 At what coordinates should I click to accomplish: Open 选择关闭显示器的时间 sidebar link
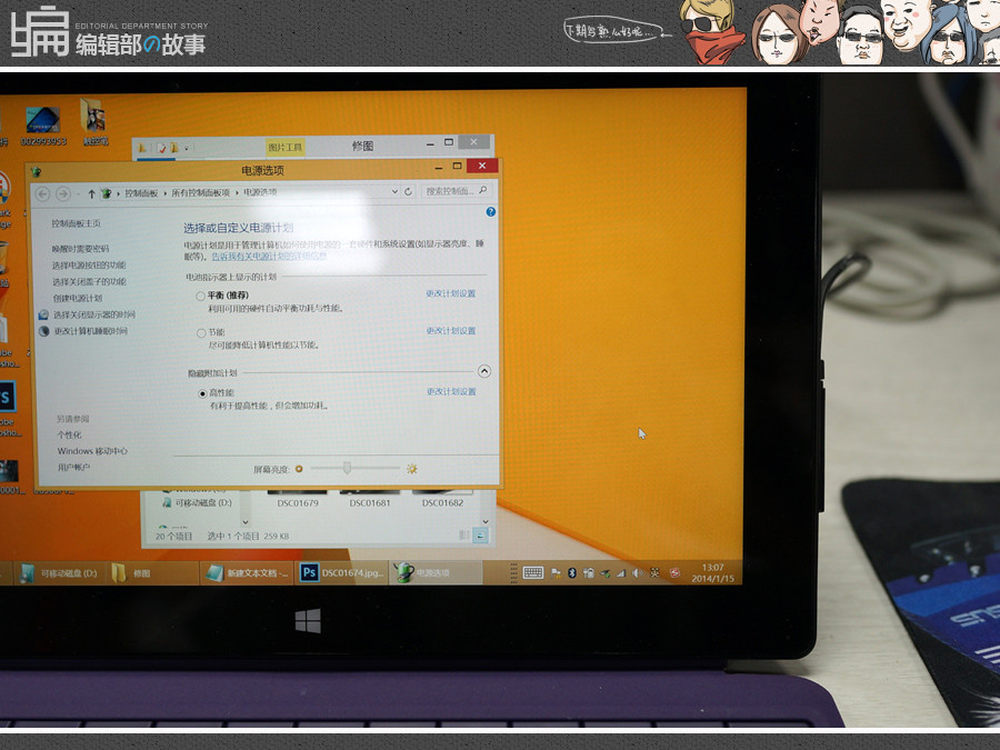pos(94,315)
